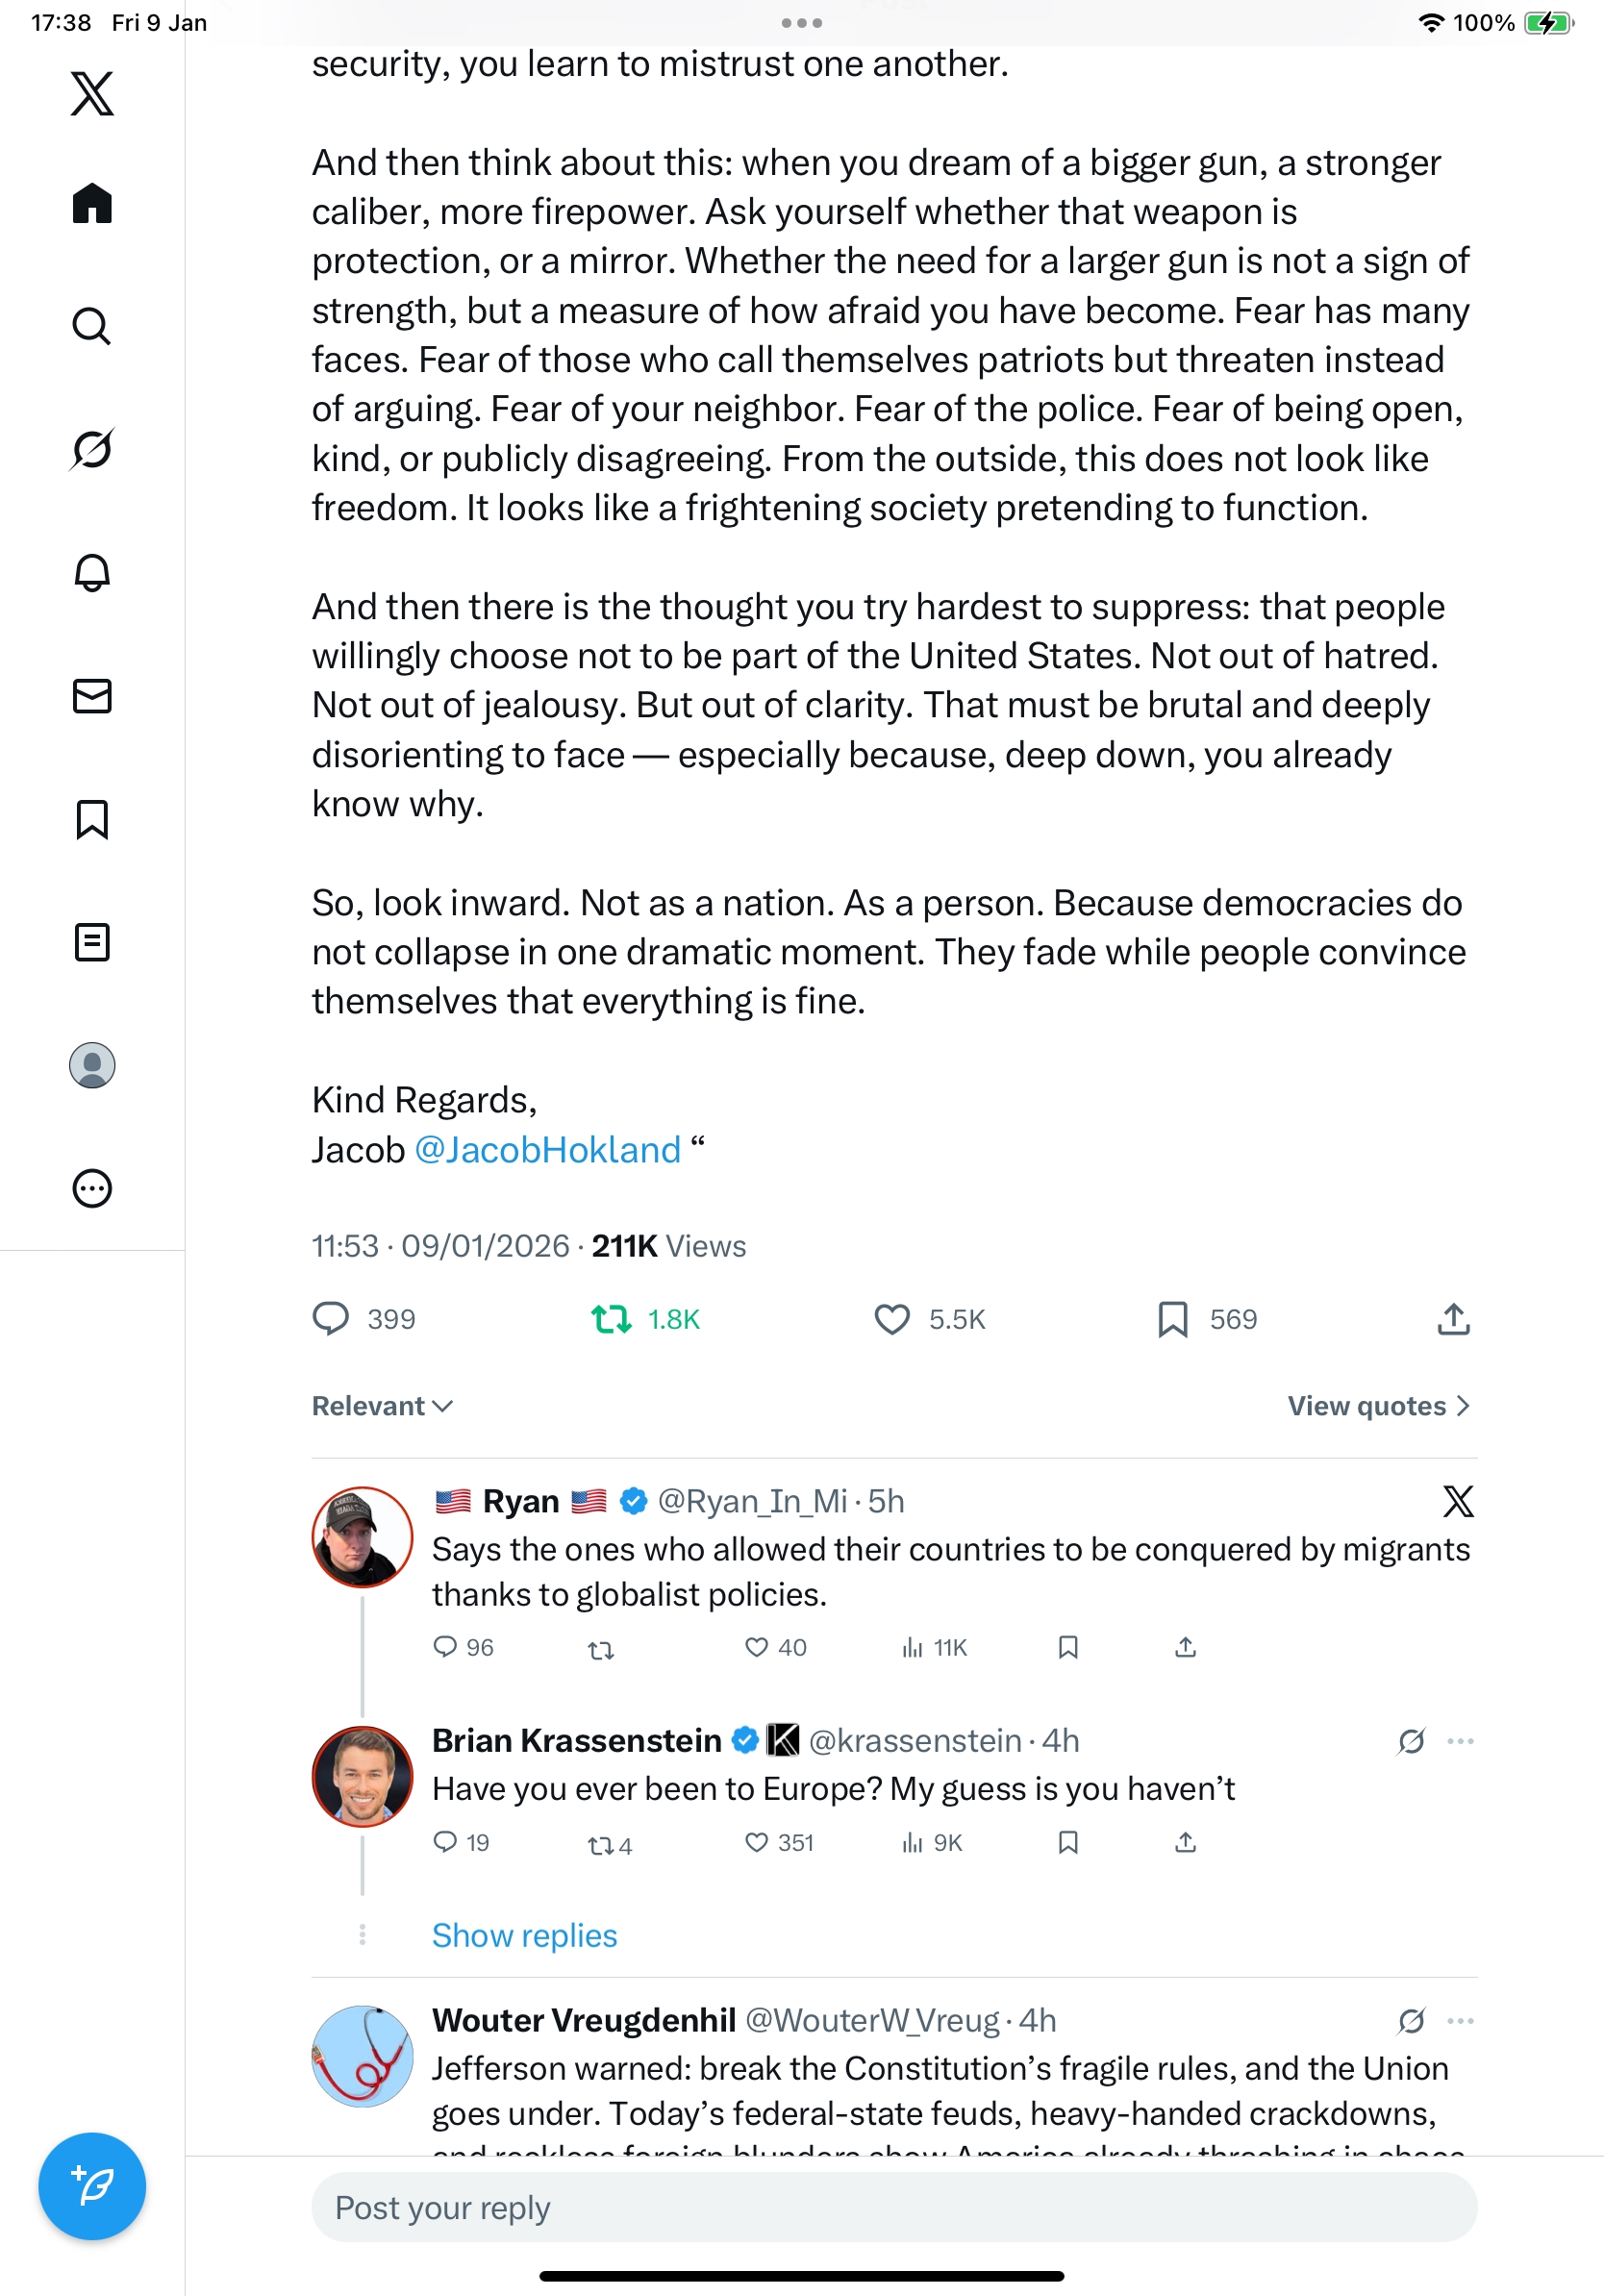Image resolution: width=1604 pixels, height=2296 pixels.
Task: Open the Home feed from sidebar
Action: 92,204
